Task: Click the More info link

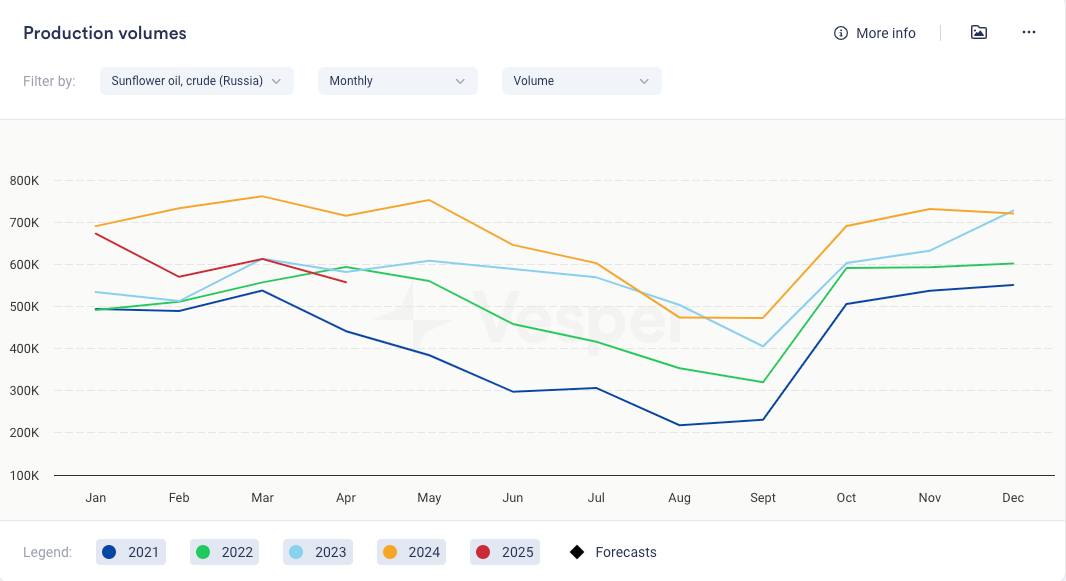Action: point(885,33)
